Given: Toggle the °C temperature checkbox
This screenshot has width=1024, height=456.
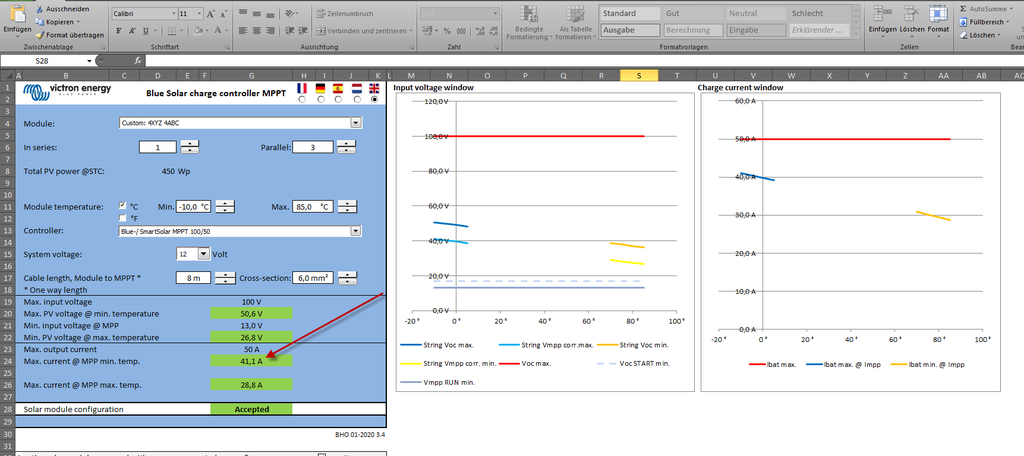Looking at the screenshot, I should coord(122,205).
